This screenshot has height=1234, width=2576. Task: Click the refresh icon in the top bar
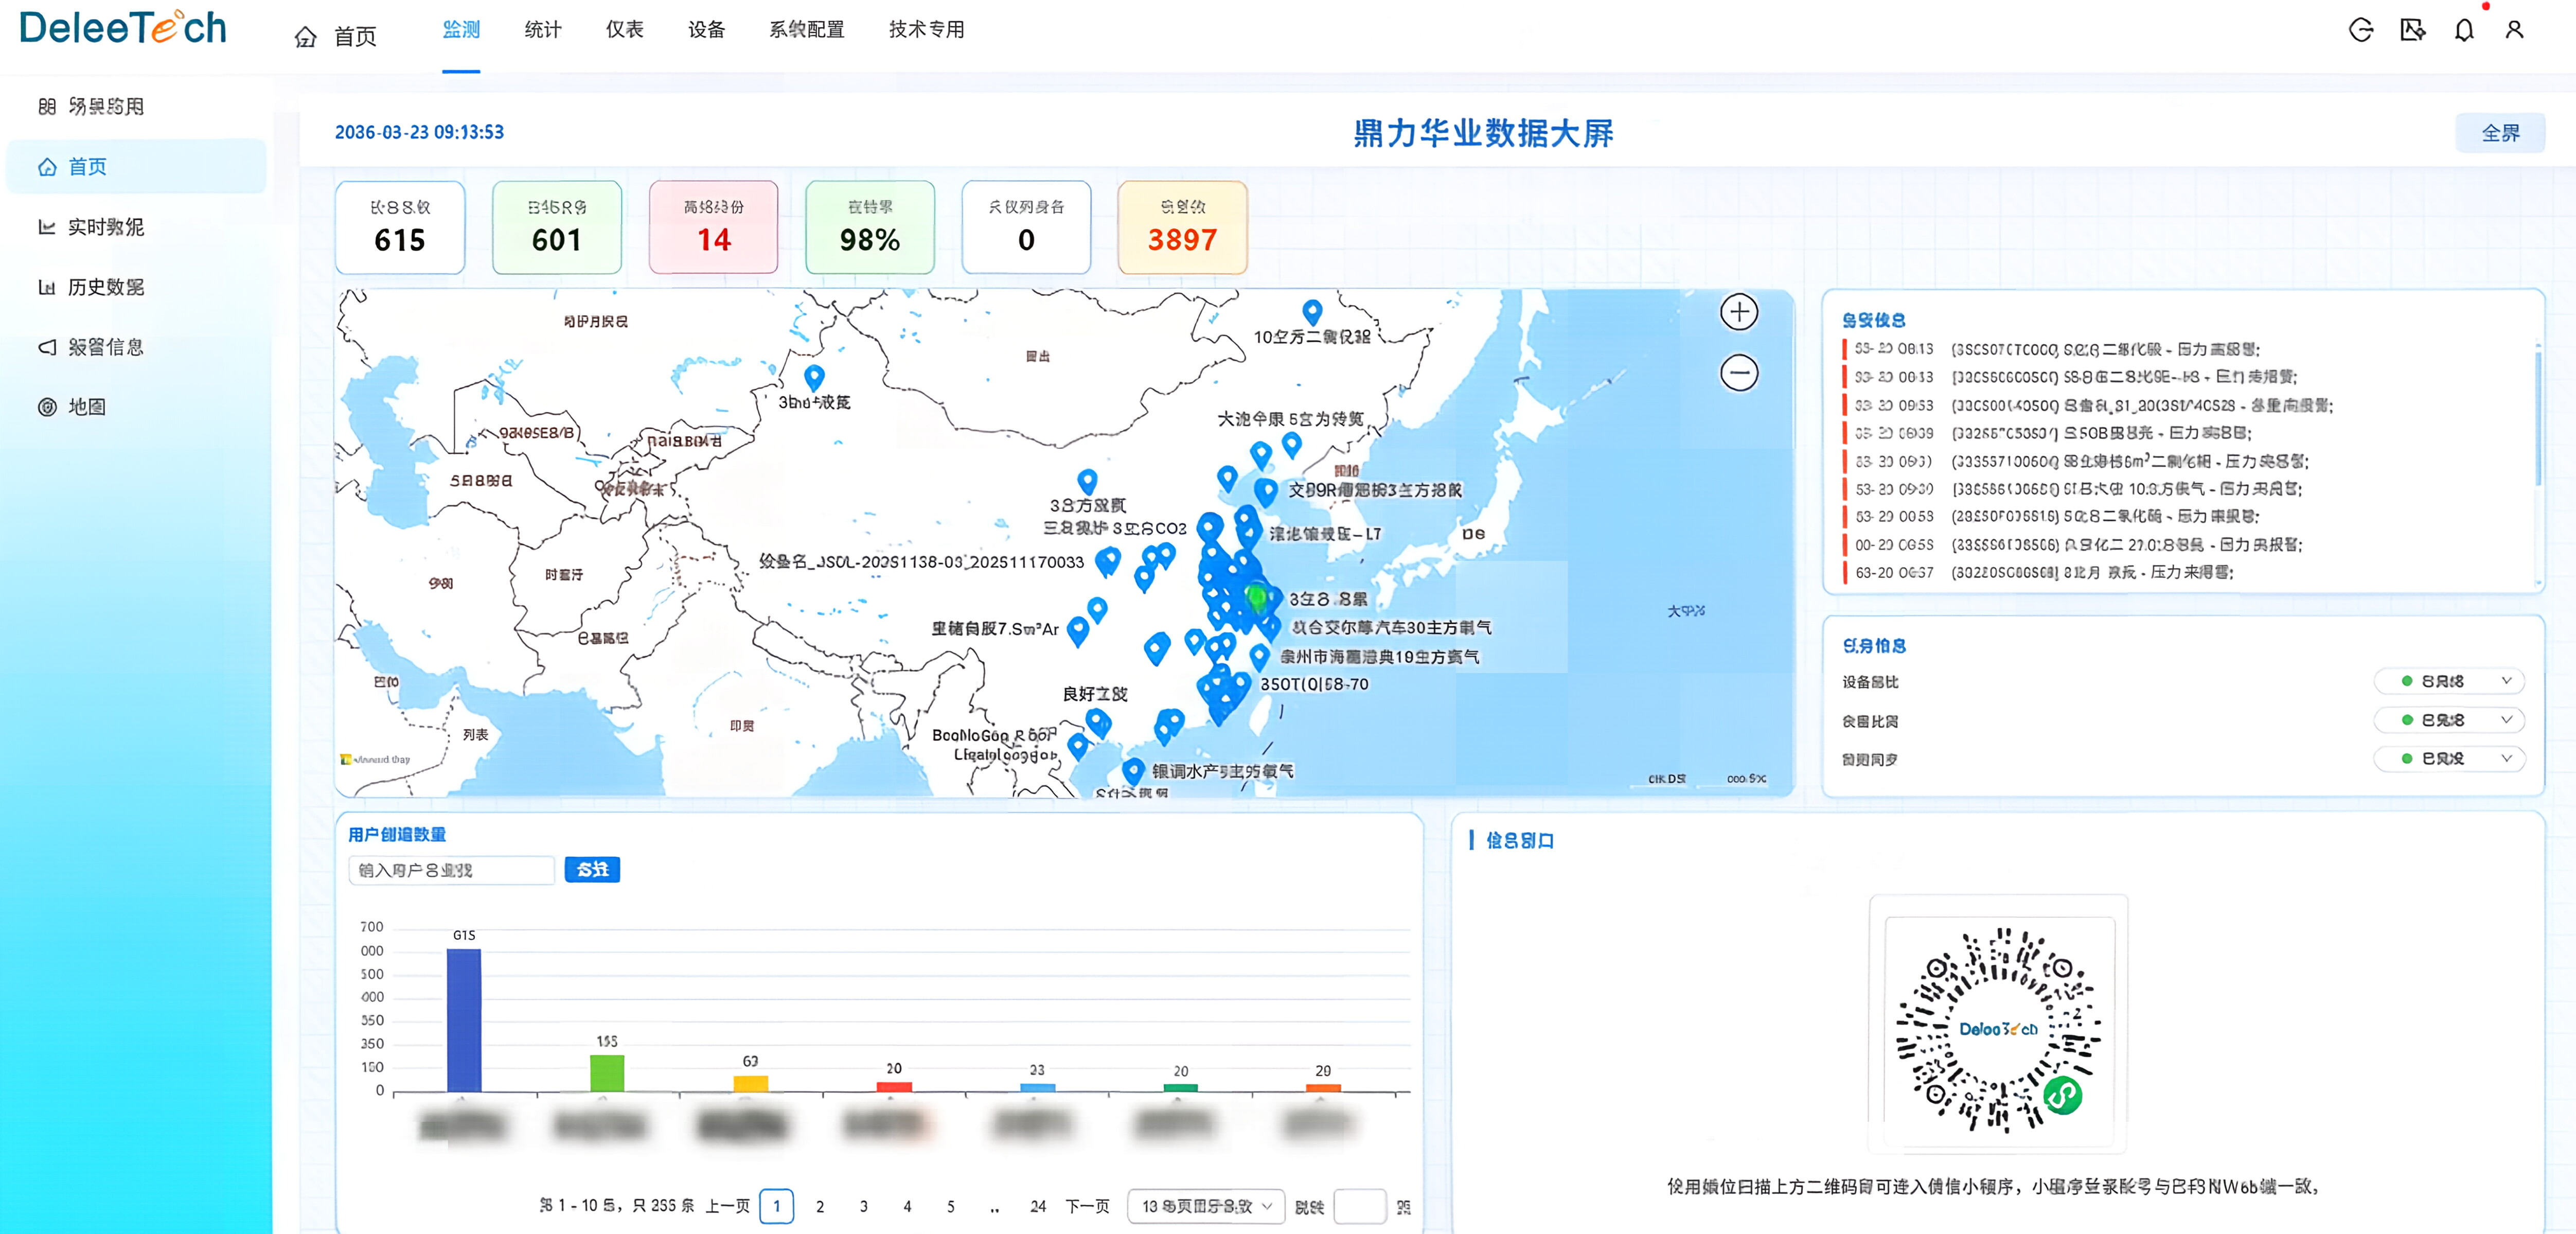(2362, 30)
